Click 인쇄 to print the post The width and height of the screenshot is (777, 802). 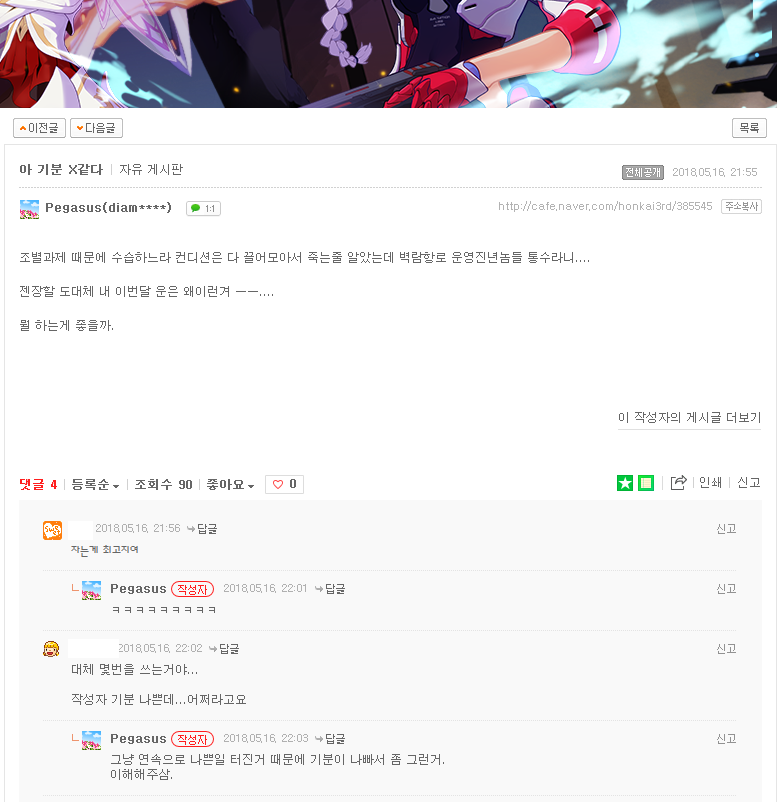[710, 482]
